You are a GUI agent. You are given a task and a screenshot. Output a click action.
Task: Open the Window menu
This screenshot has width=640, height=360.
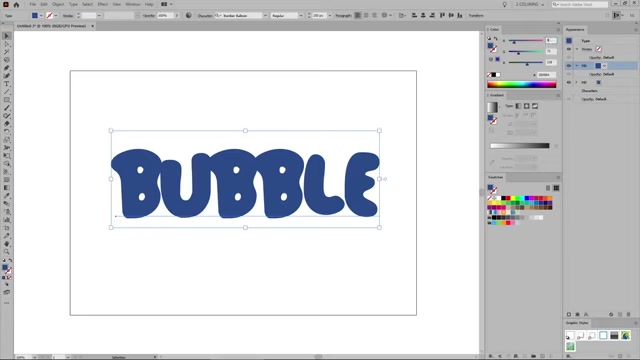(133, 4)
